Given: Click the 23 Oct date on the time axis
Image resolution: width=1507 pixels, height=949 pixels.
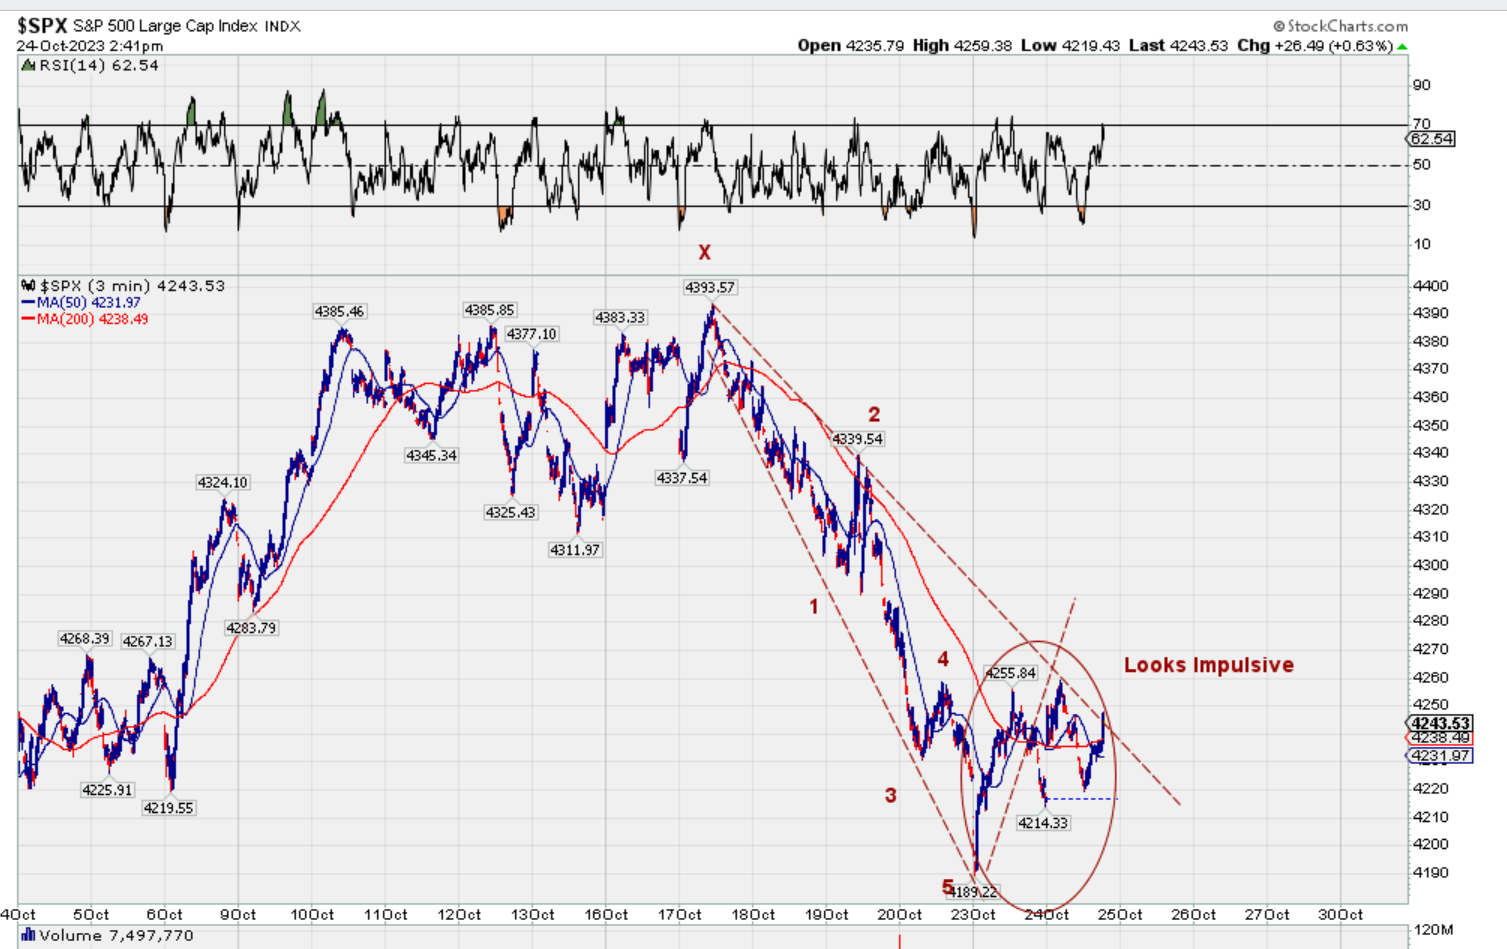Looking at the screenshot, I should click(x=974, y=915).
